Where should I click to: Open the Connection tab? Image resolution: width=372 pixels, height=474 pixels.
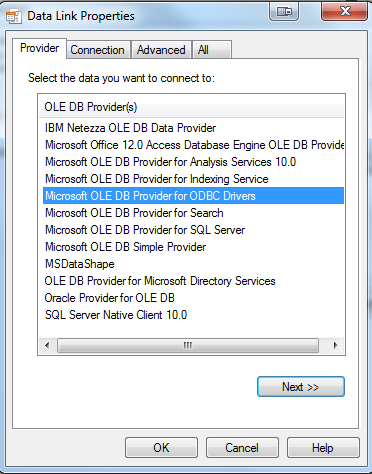[x=97, y=50]
